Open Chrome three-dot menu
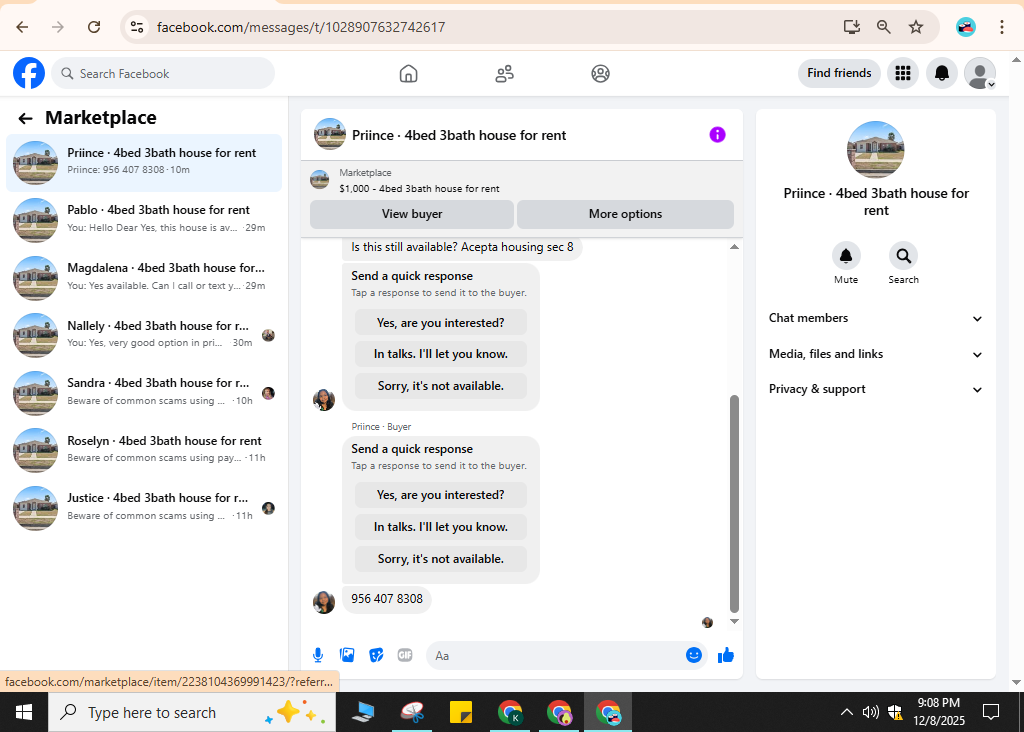This screenshot has height=732, width=1024. pos(1001,27)
